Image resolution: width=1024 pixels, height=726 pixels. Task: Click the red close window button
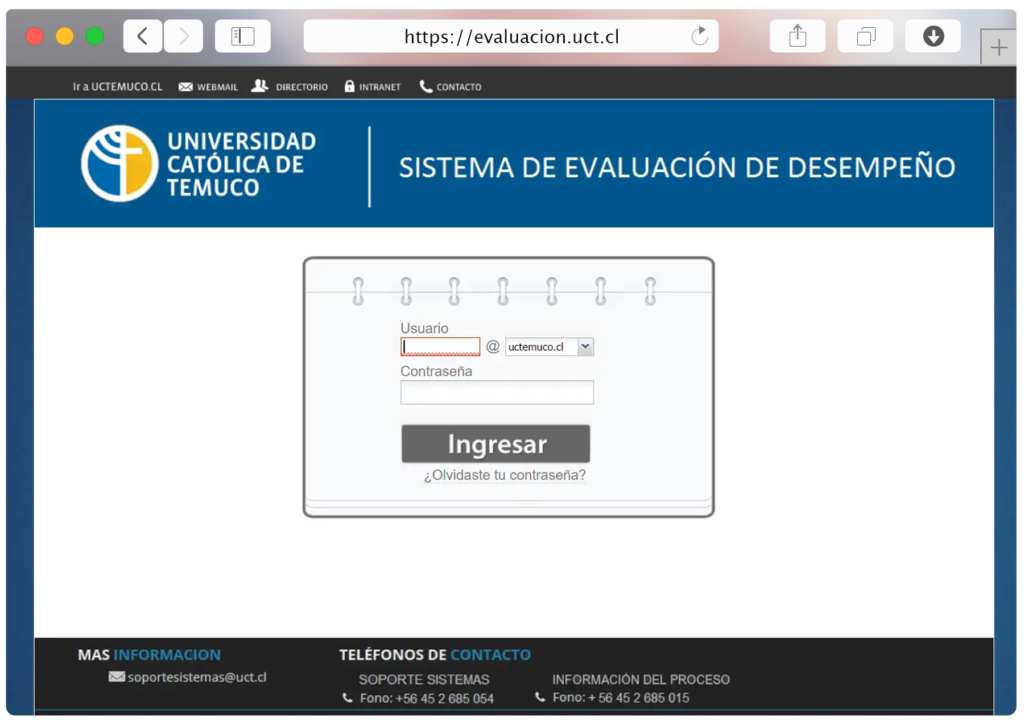pos(35,36)
